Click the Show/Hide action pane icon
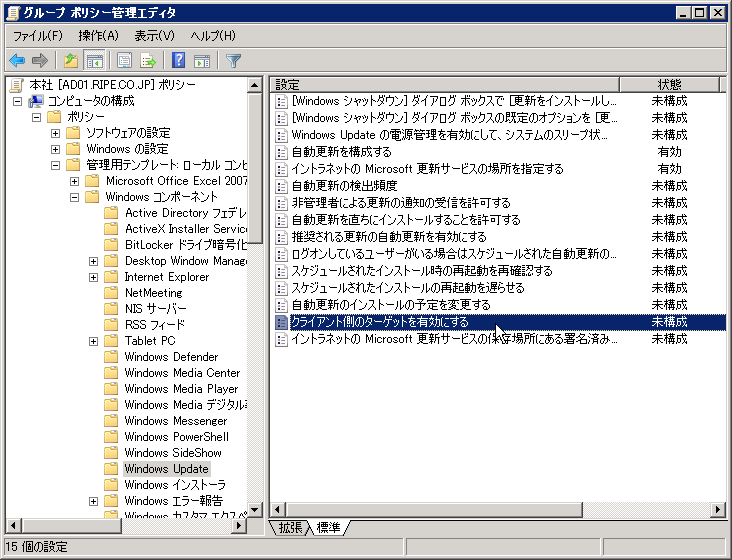732x560 pixels. [202, 60]
